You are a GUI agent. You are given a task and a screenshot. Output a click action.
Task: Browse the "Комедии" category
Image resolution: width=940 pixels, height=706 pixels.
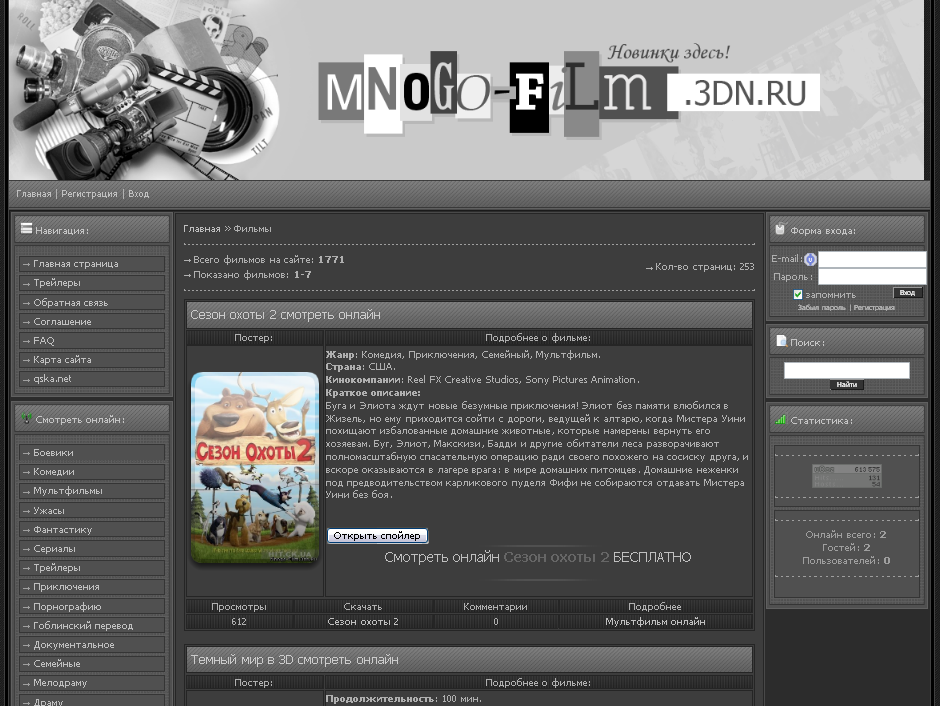tap(92, 472)
